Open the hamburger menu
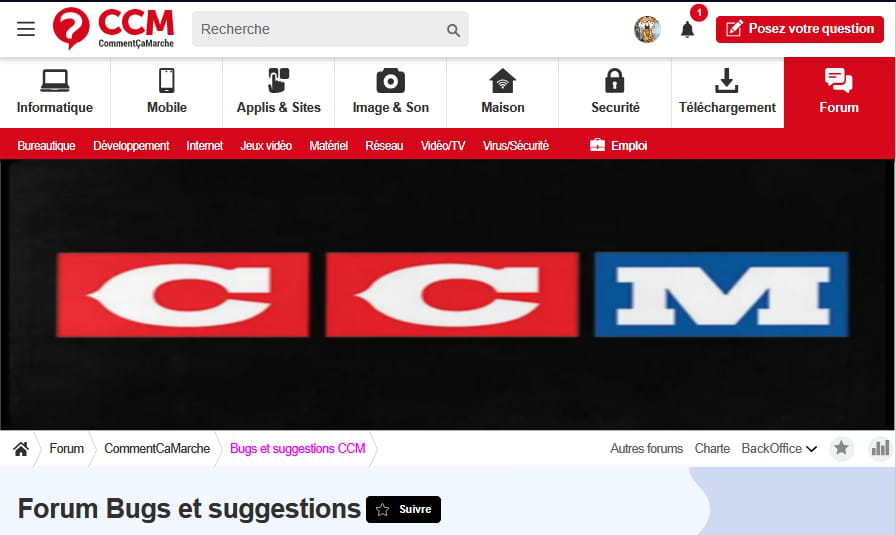896x535 pixels. pyautogui.click(x=26, y=29)
